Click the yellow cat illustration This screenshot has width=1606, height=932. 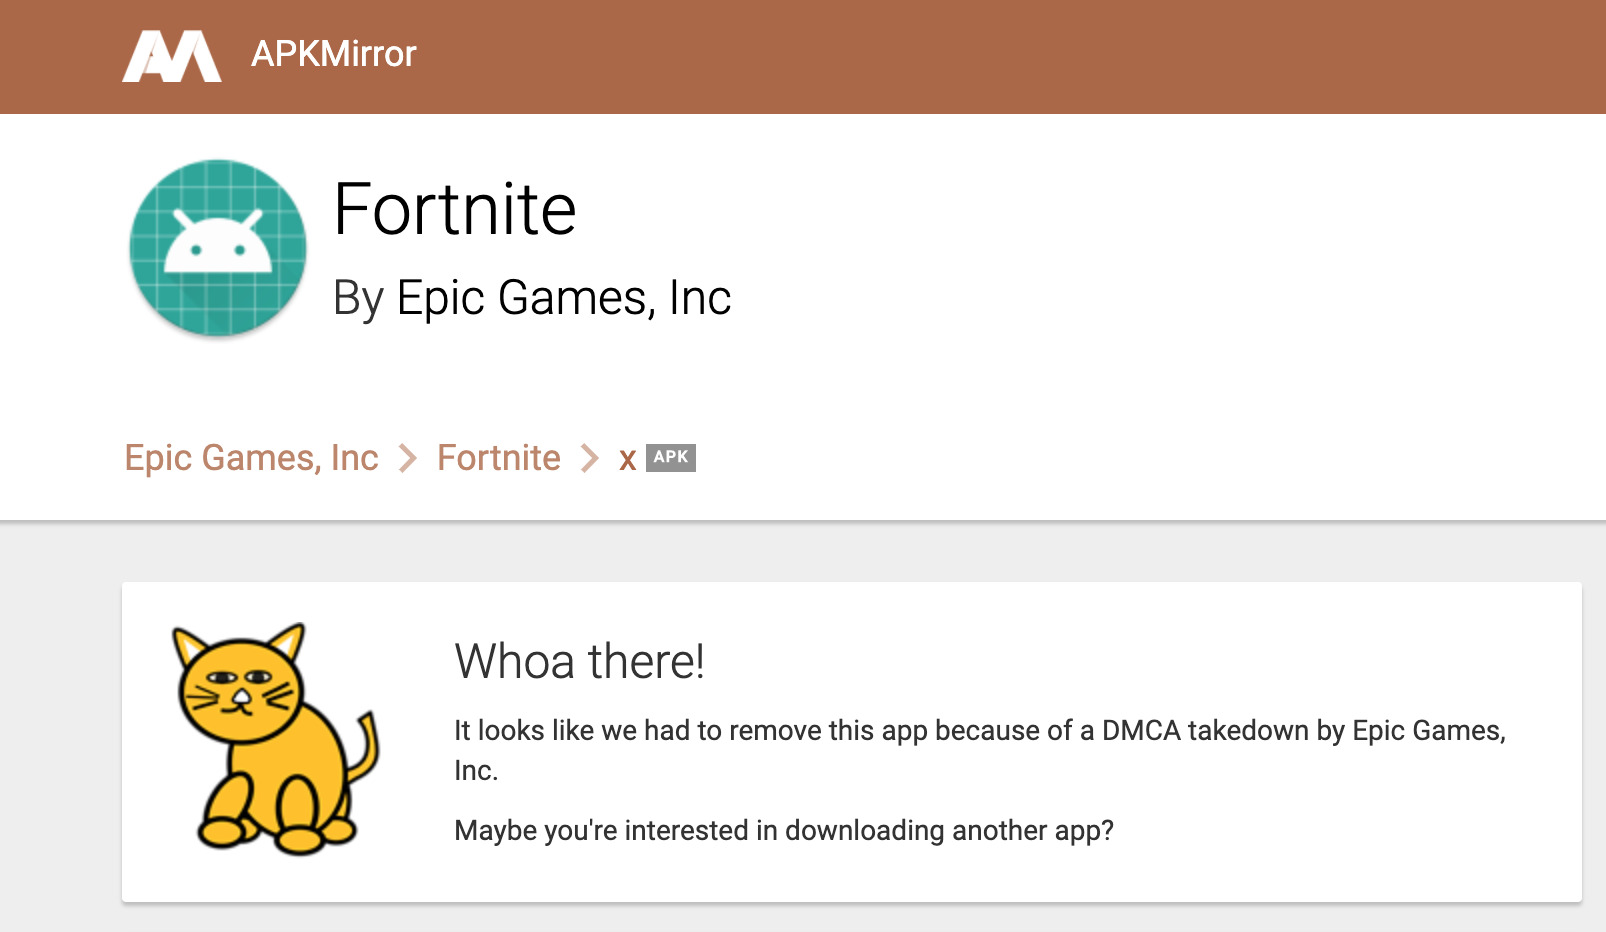click(x=275, y=739)
